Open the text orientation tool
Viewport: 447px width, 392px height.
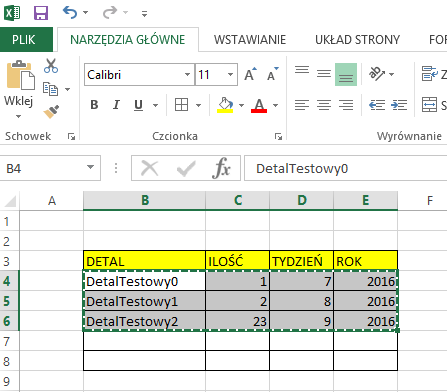coord(377,74)
